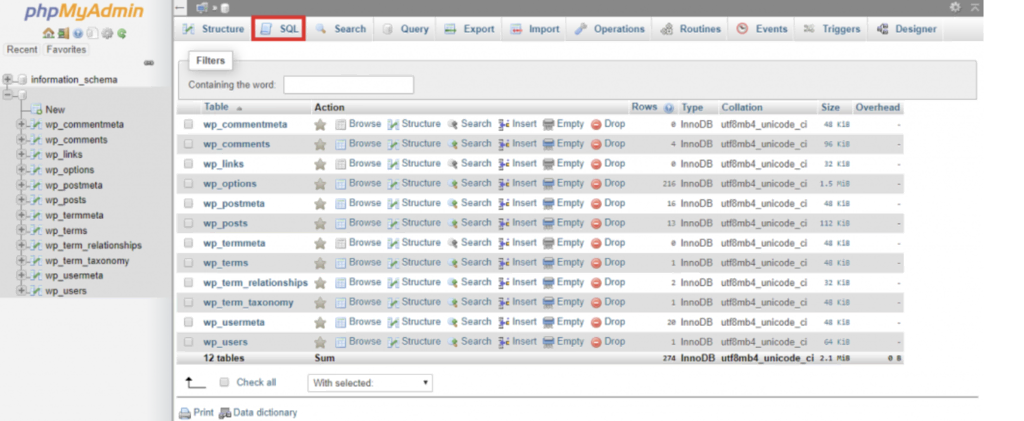Open the With selected dropdown
Image resolution: width=1024 pixels, height=421 pixels.
point(370,383)
